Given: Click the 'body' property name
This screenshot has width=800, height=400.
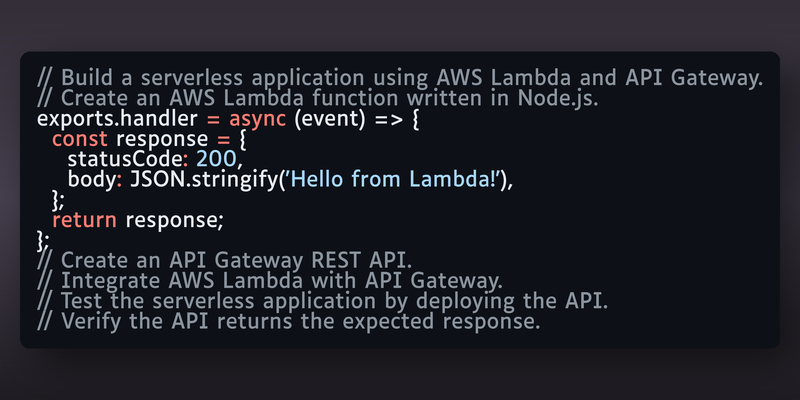Looking at the screenshot, I should point(92,180).
